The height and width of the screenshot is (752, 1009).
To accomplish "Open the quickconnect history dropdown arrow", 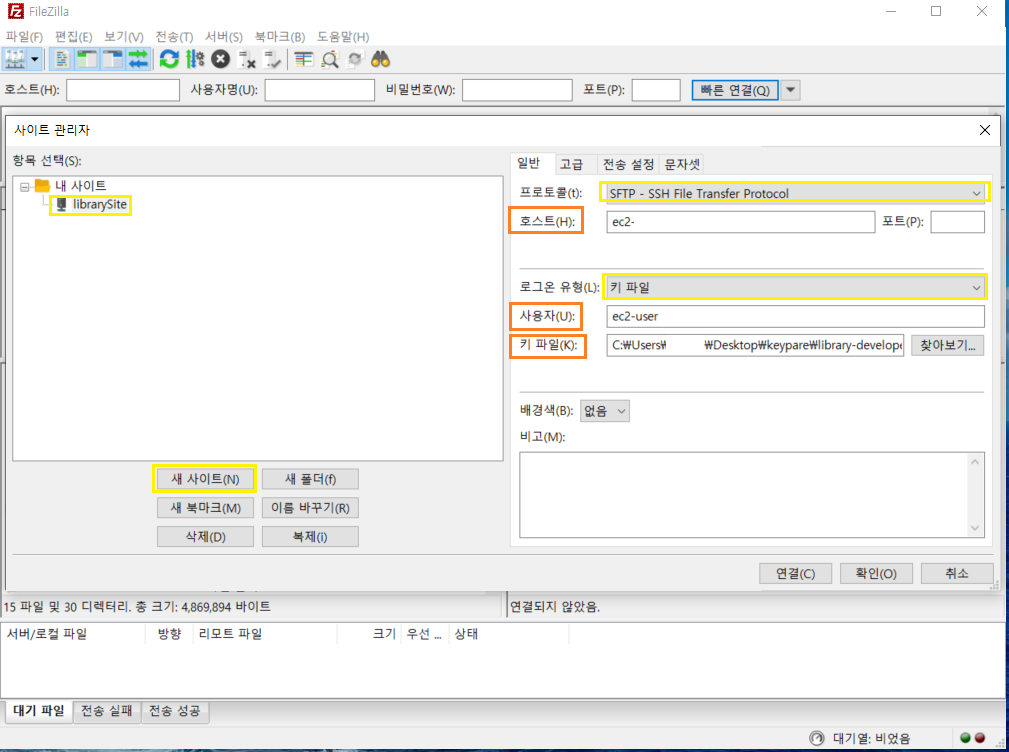I will pos(791,90).
